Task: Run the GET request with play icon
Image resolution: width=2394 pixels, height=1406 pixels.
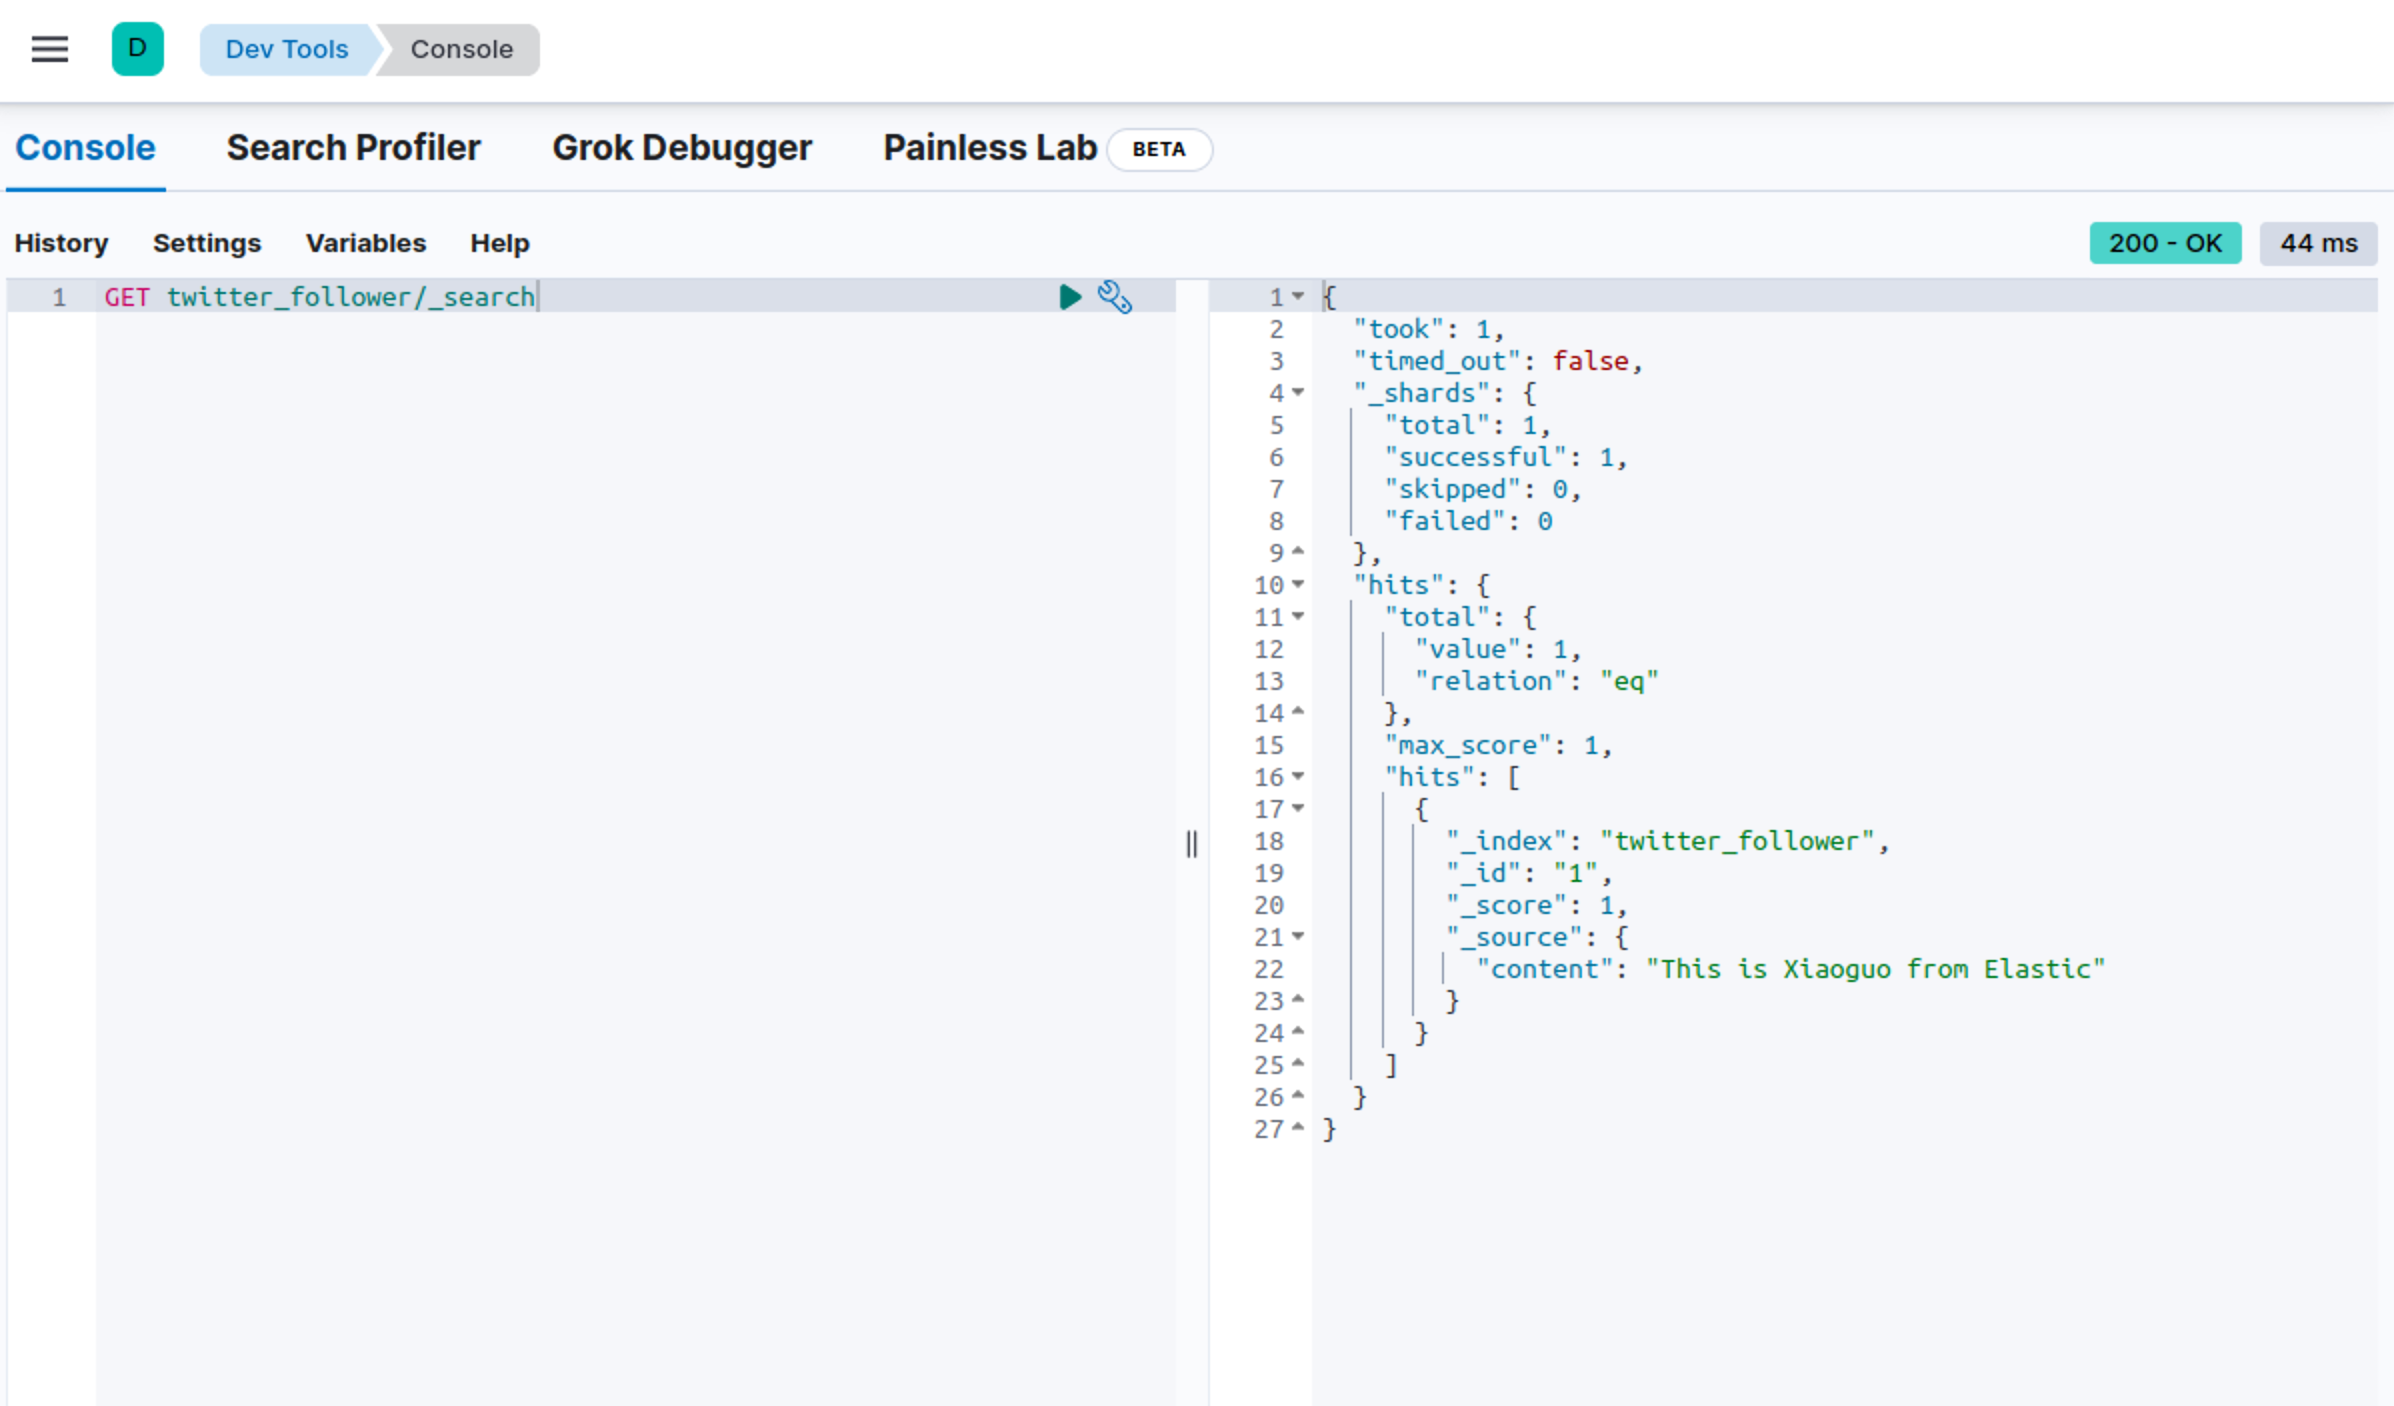Action: pos(1069,297)
